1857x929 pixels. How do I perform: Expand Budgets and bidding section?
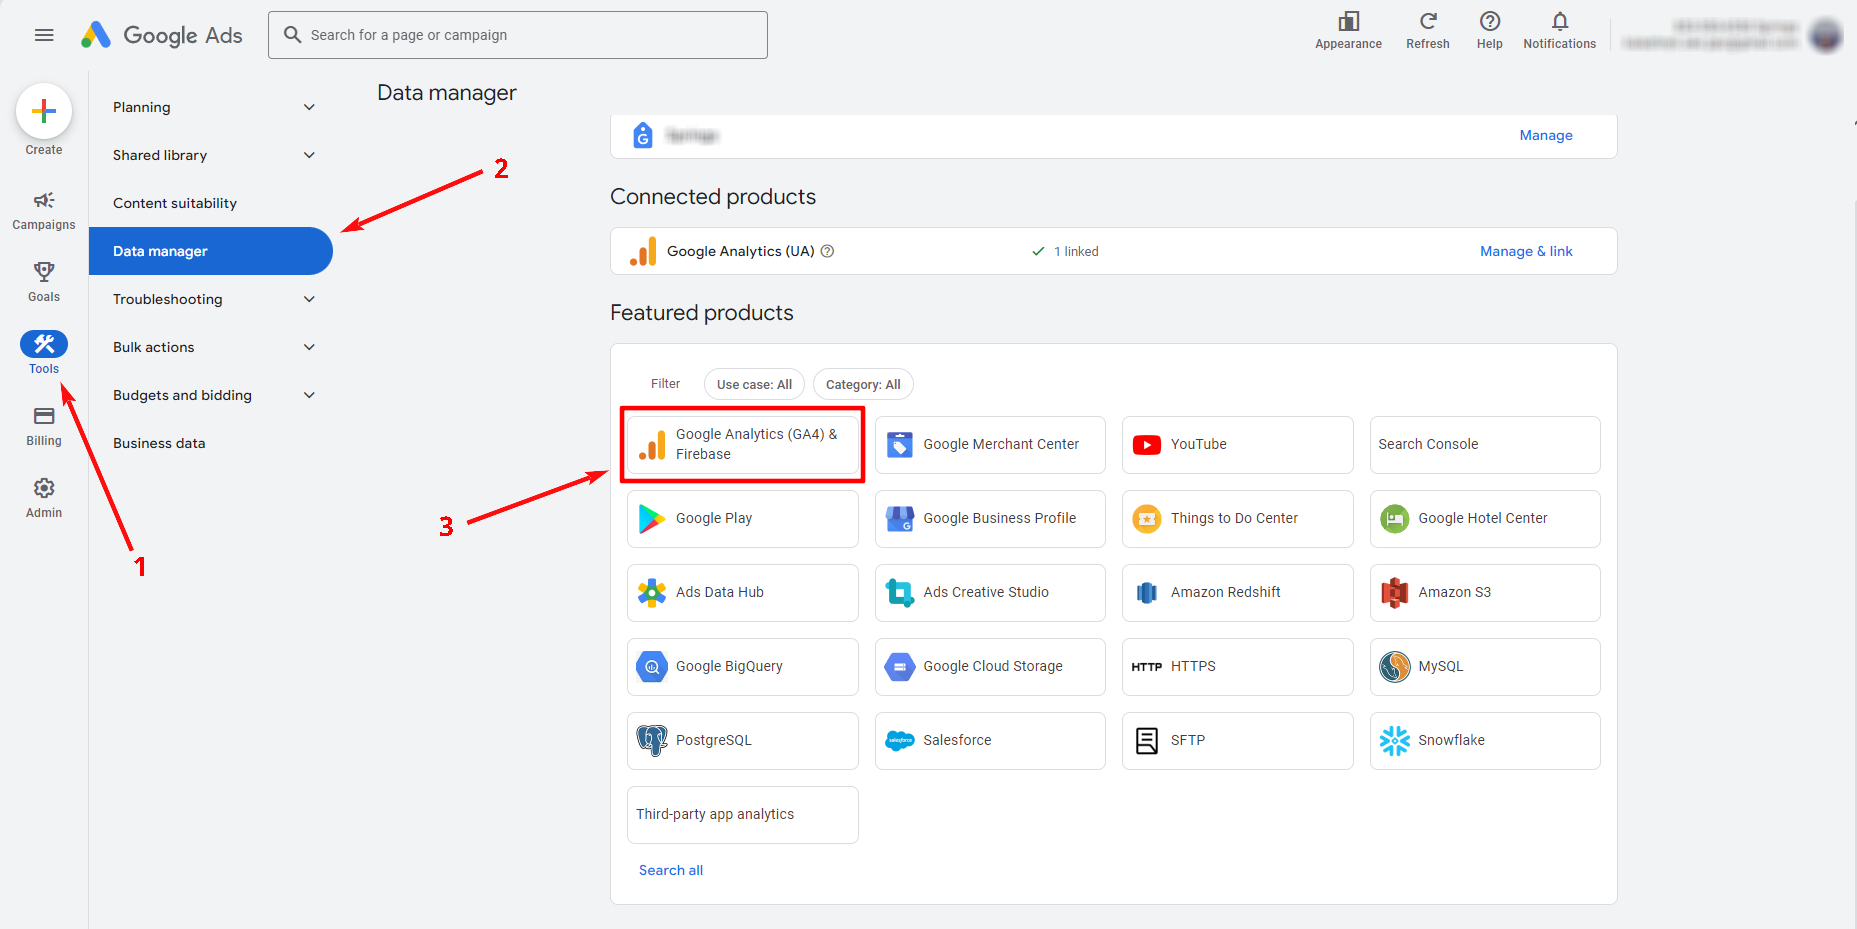[x=211, y=395]
